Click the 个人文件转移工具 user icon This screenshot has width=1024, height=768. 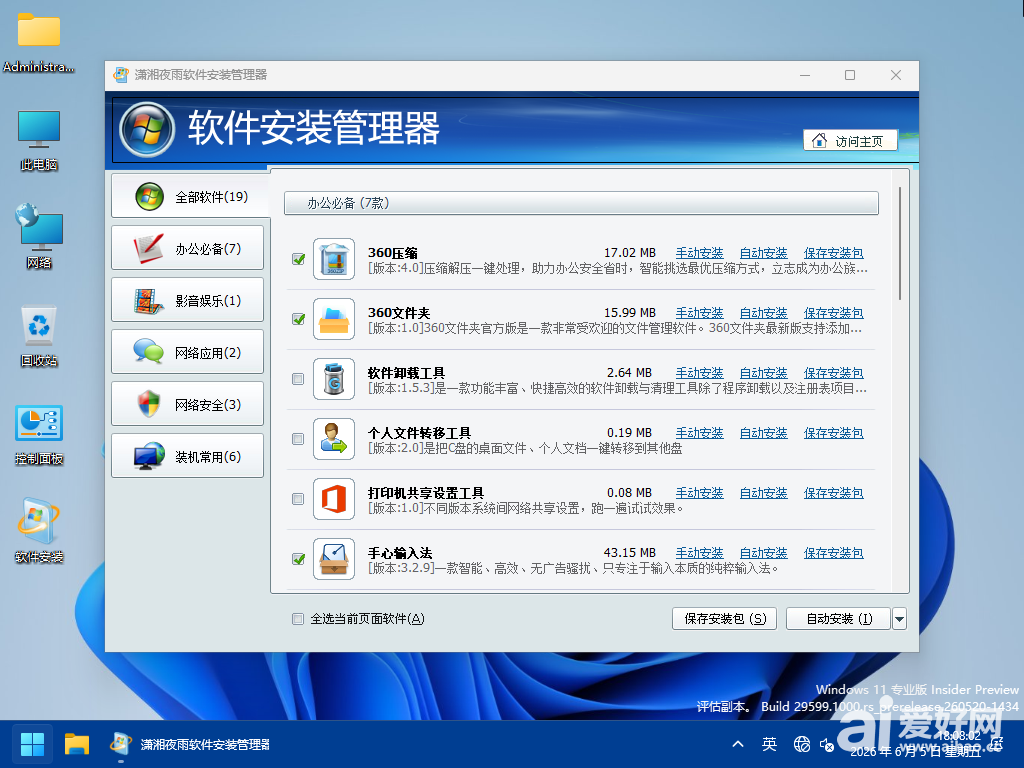click(334, 440)
